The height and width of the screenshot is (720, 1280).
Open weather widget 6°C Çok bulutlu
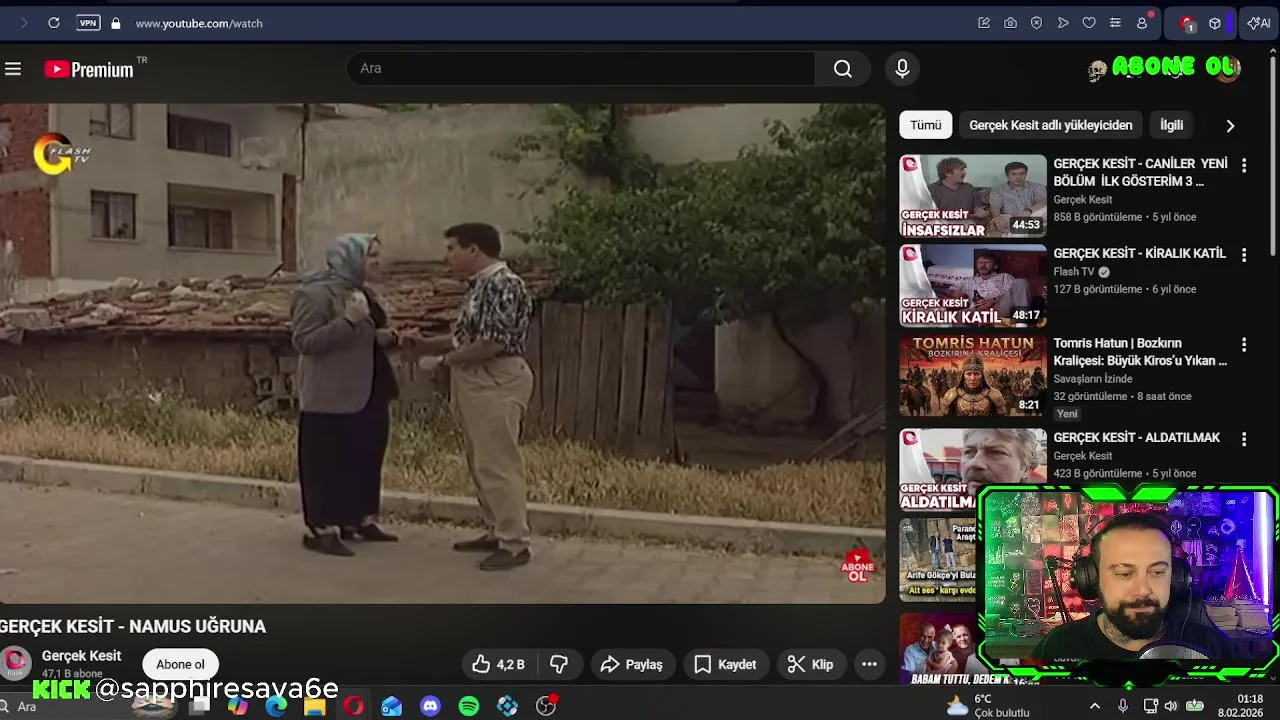pos(988,706)
